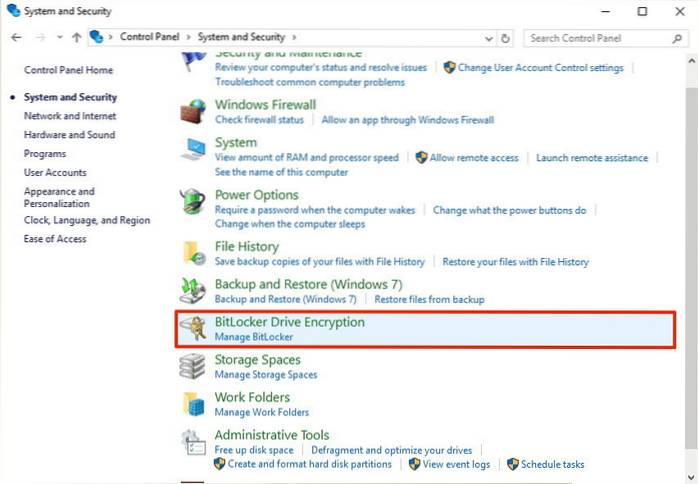
Task: Click Control Panel in the breadcrumb
Action: point(150,37)
